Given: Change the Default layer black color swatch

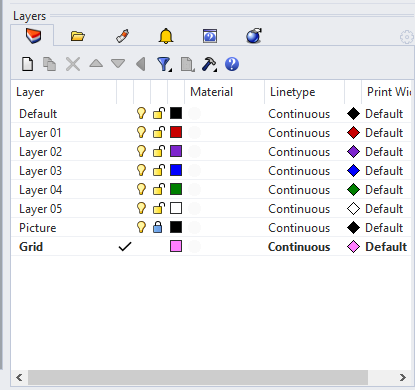Looking at the screenshot, I should pyautogui.click(x=176, y=113).
